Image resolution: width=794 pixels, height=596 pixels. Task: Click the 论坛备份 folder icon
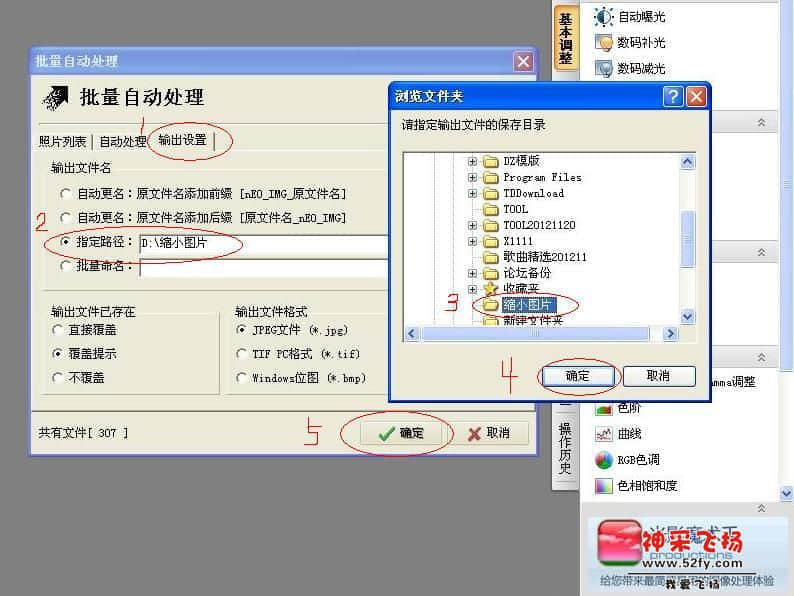point(490,273)
